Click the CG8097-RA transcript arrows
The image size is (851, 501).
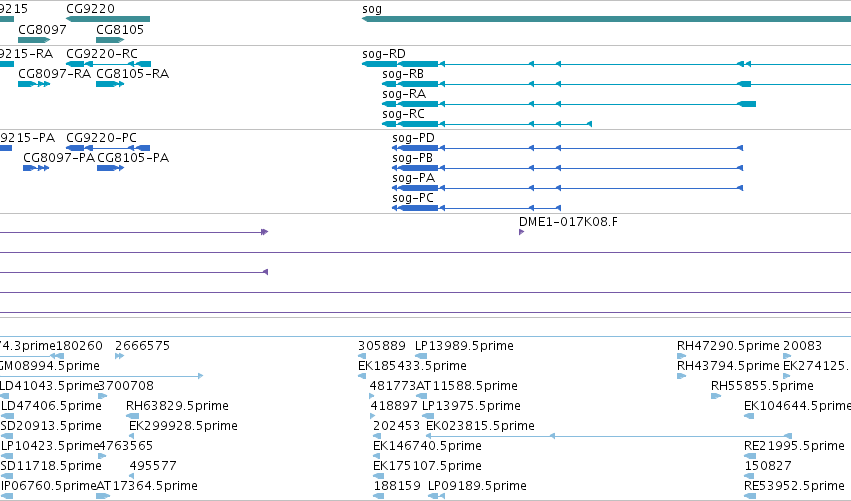(x=34, y=84)
